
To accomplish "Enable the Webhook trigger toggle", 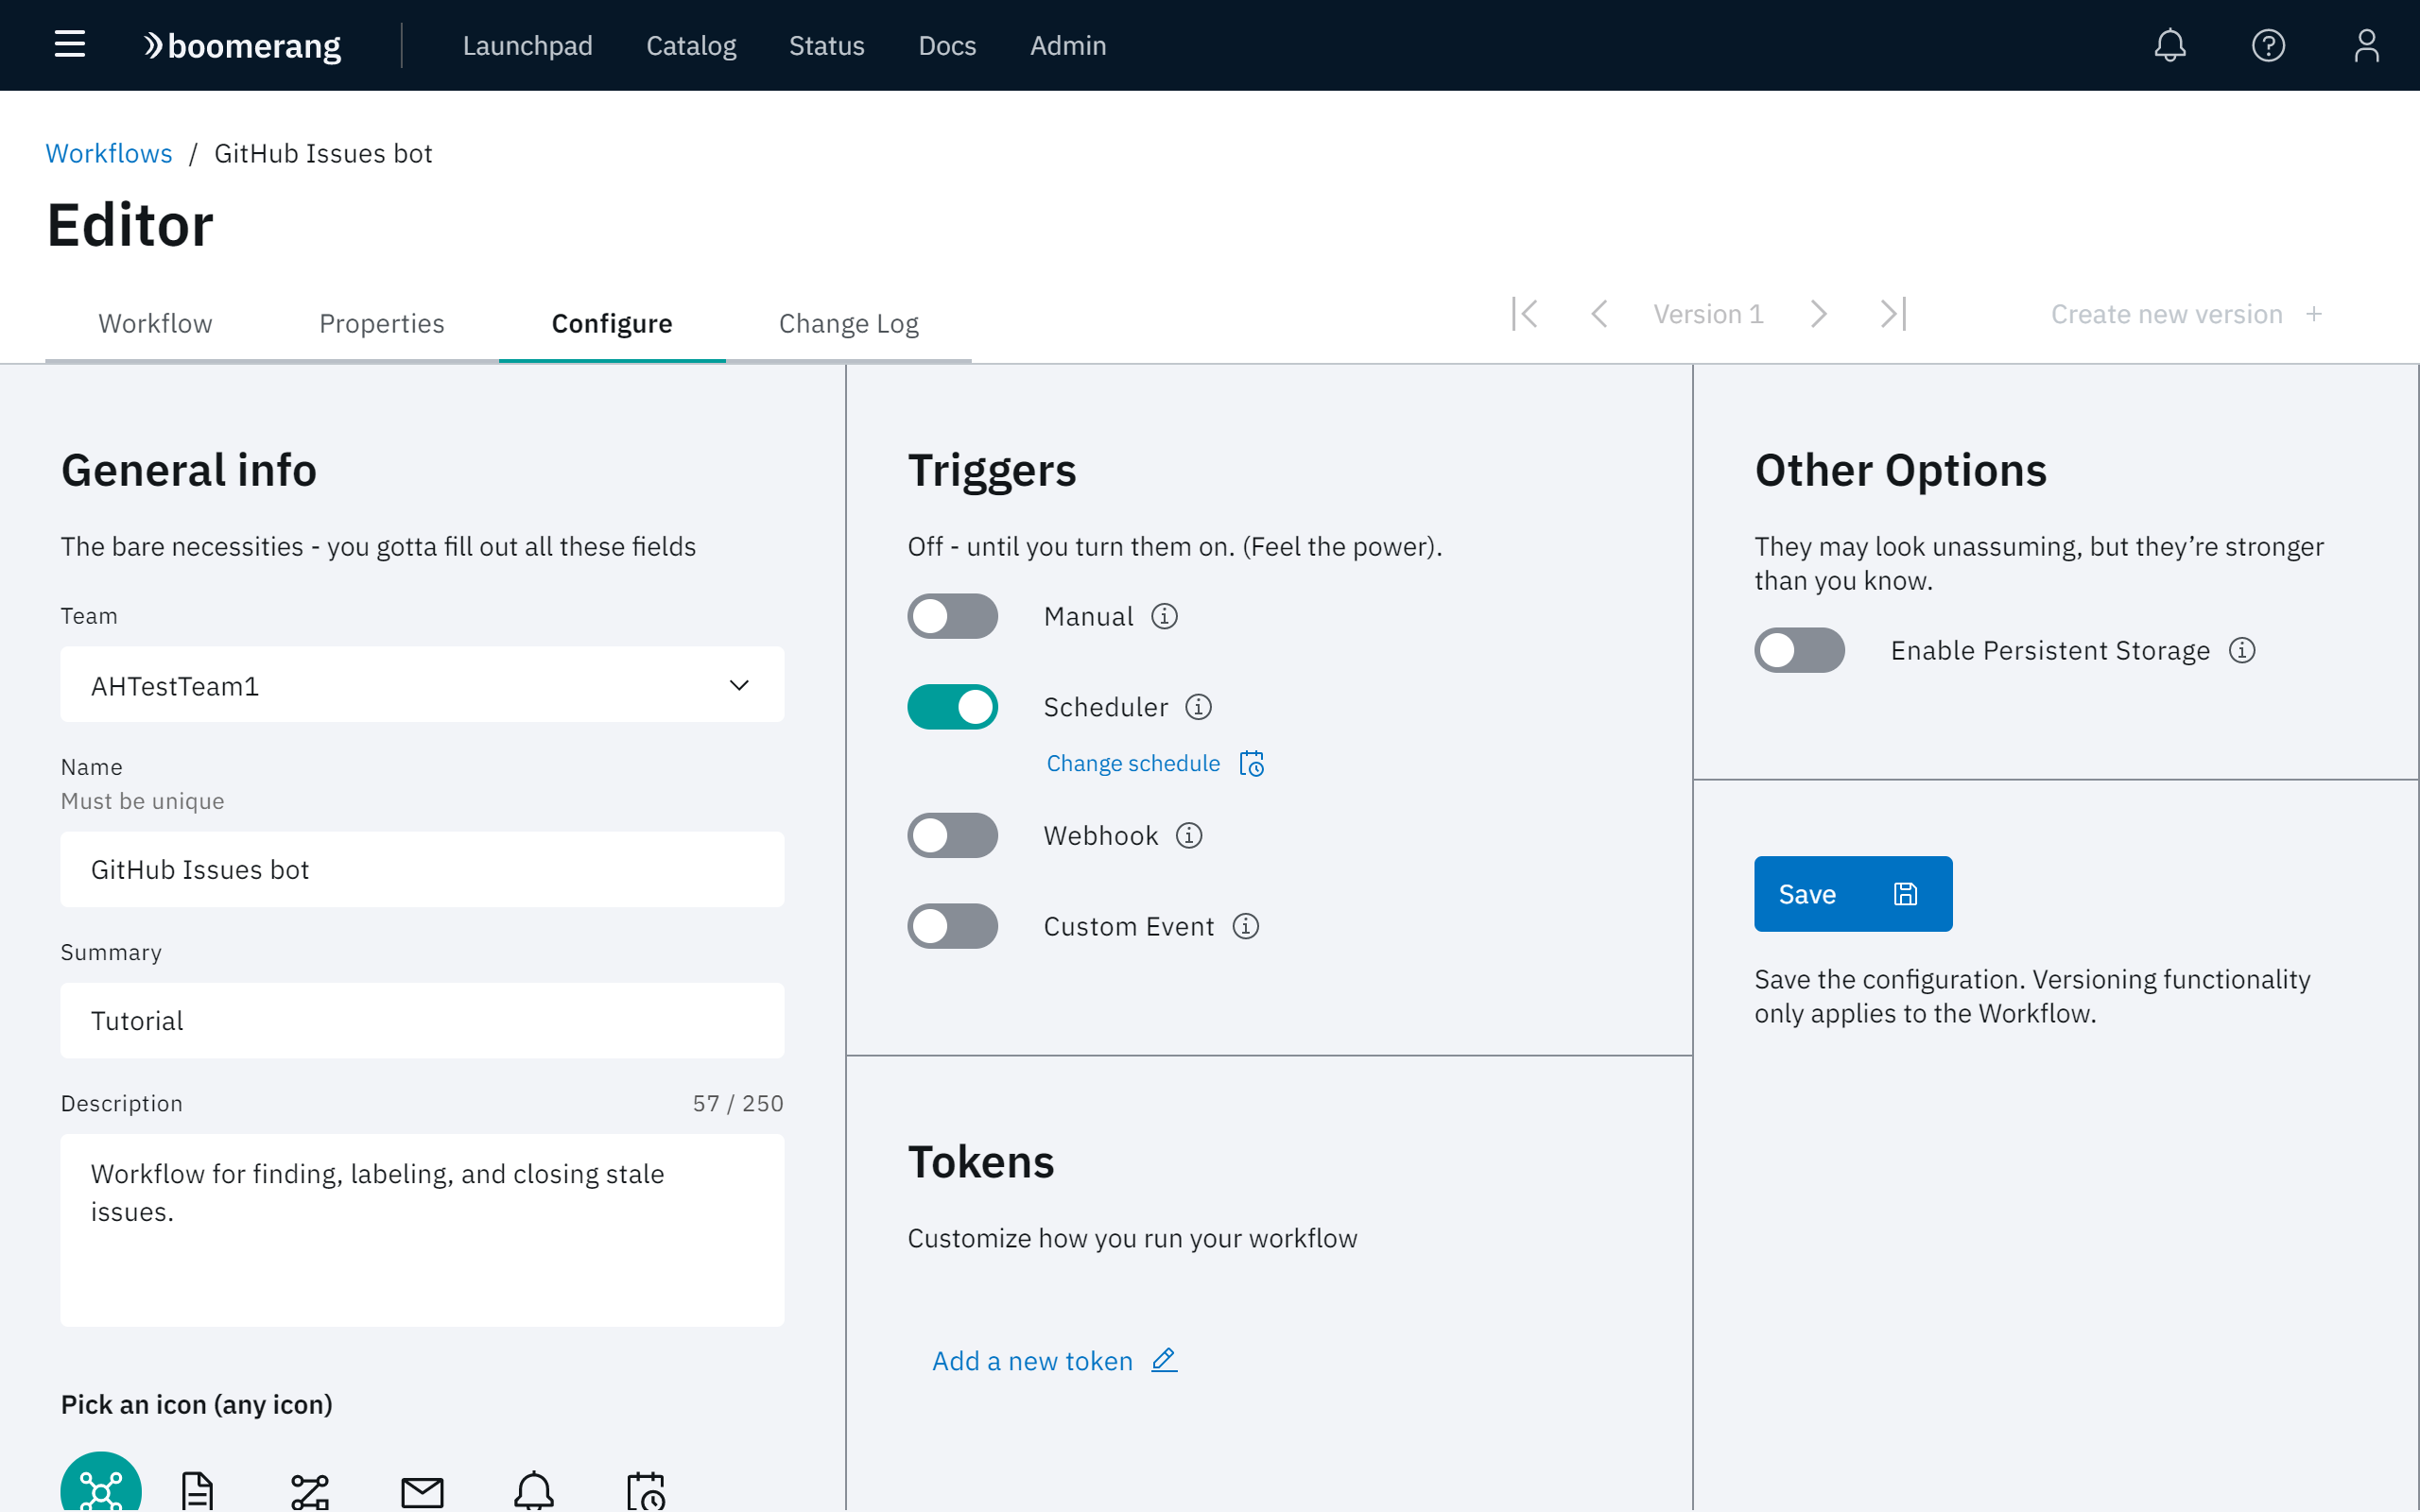I will click(x=952, y=835).
